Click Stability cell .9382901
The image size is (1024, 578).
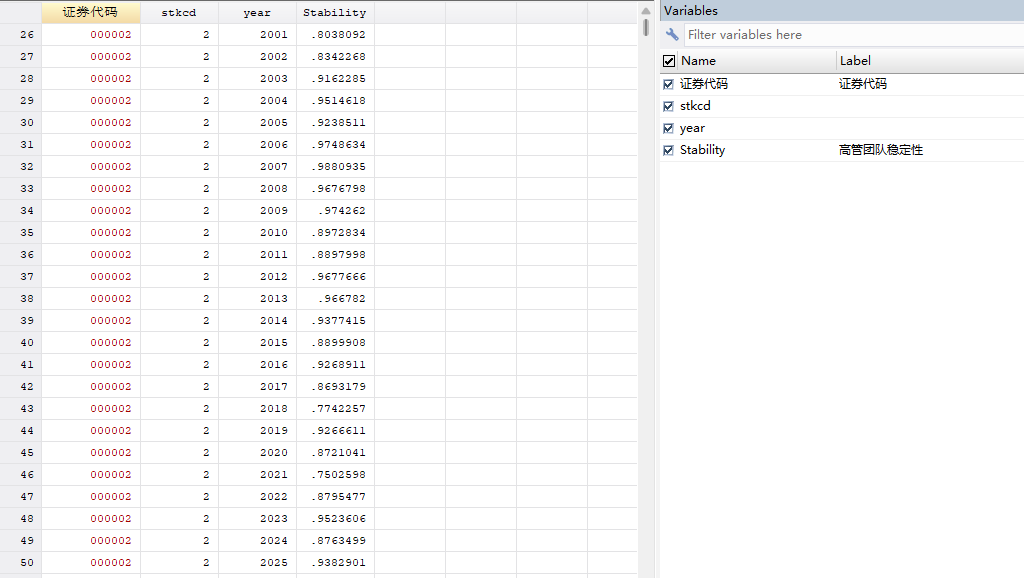point(335,562)
